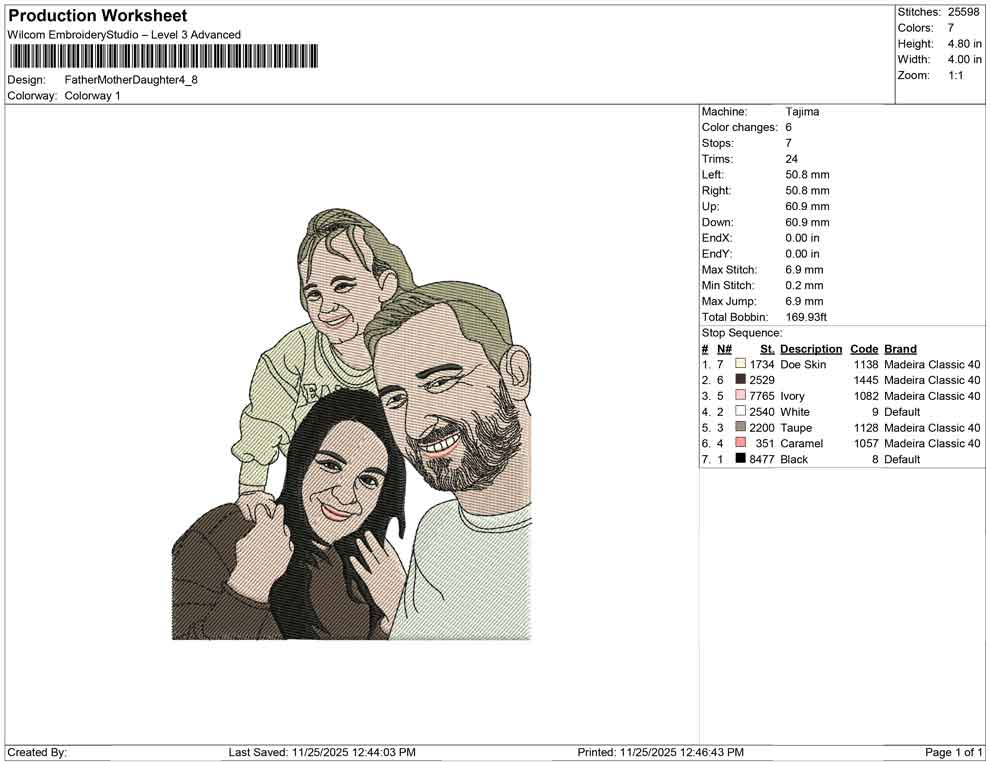Click the 'Brand' column header
This screenshot has height=762, width=990.
click(x=900, y=349)
